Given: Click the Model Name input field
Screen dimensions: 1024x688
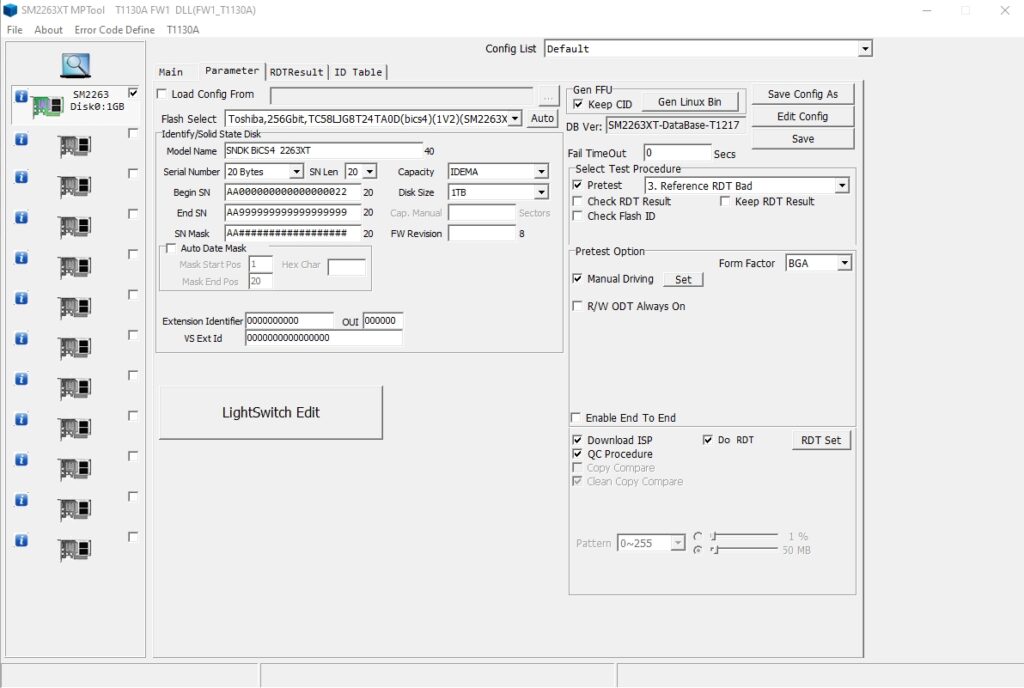Looking at the screenshot, I should (x=324, y=151).
